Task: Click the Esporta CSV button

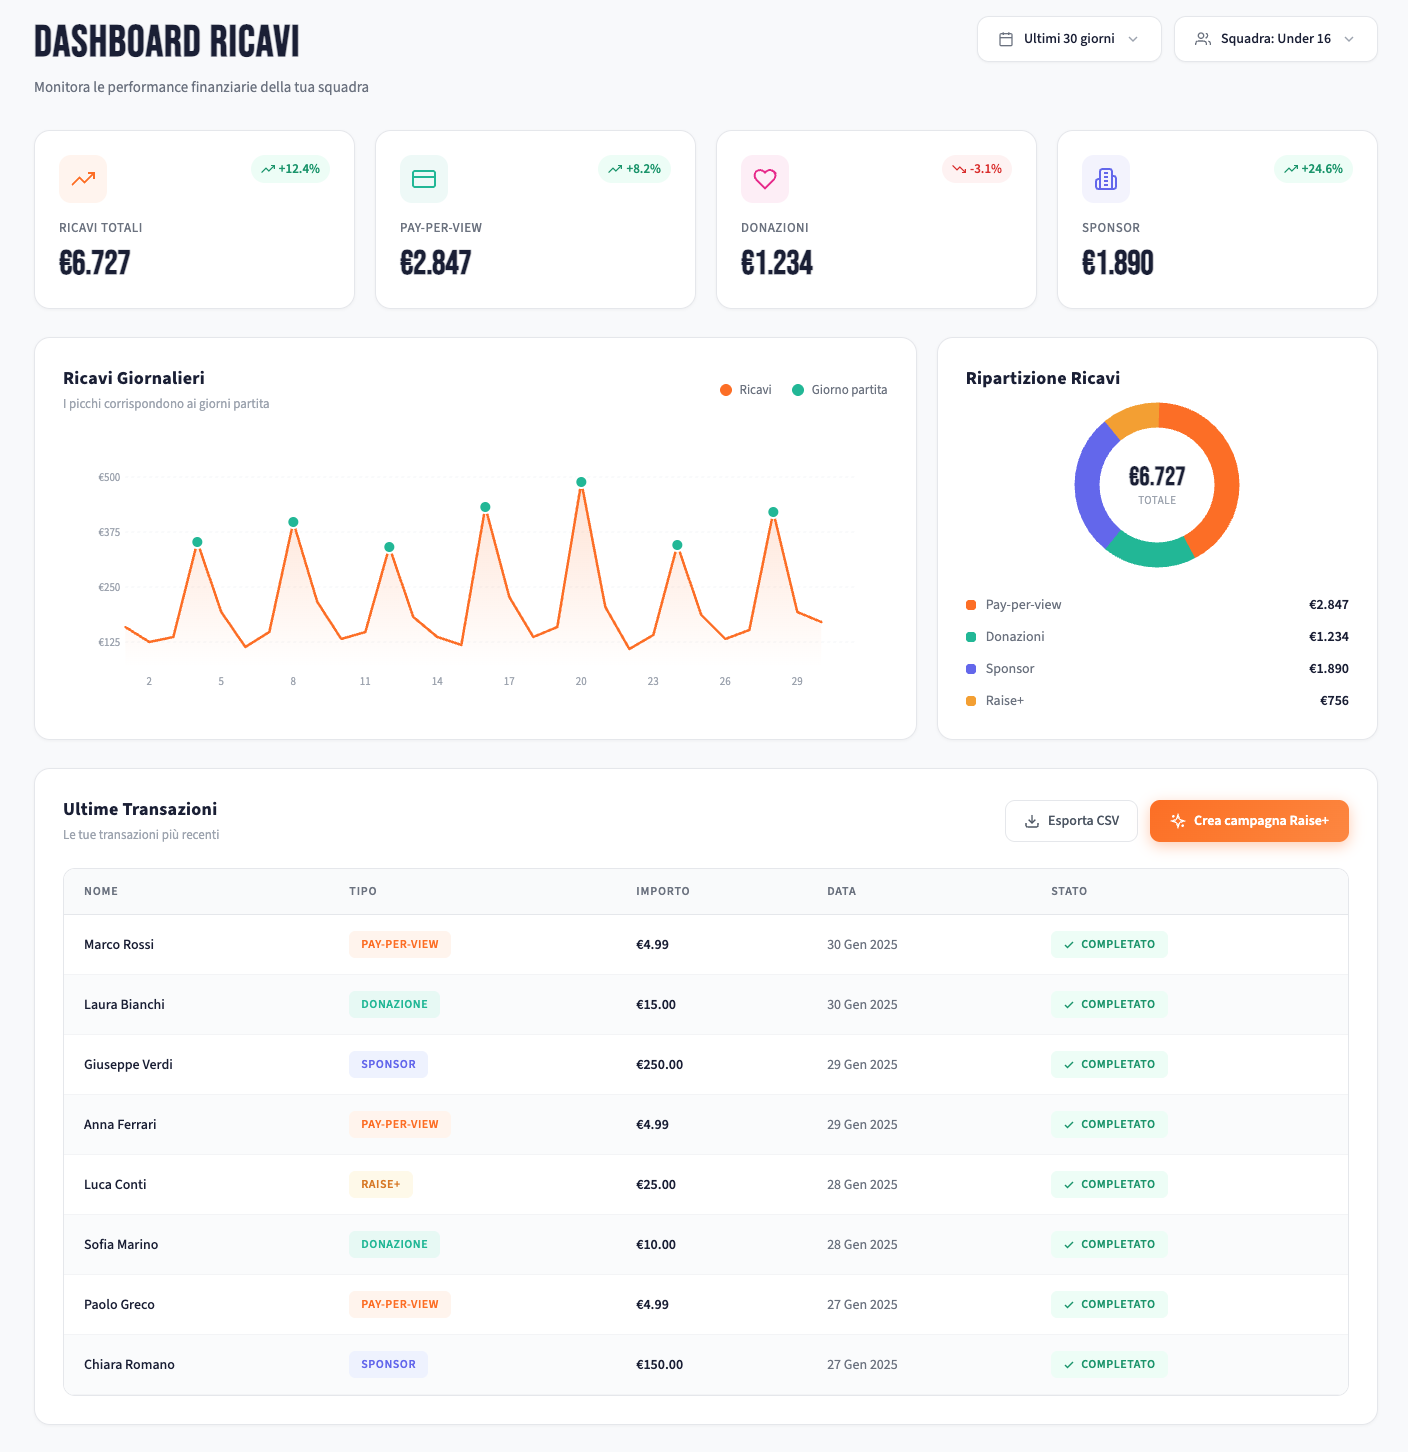Action: pos(1071,820)
